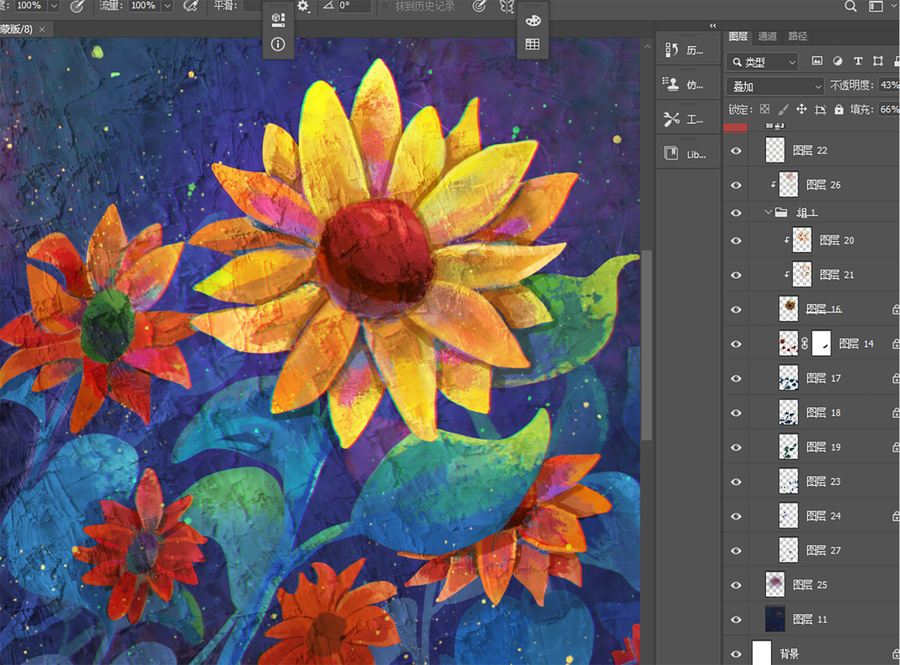Open the search magnifier icon
The width and height of the screenshot is (900, 665).
click(851, 6)
